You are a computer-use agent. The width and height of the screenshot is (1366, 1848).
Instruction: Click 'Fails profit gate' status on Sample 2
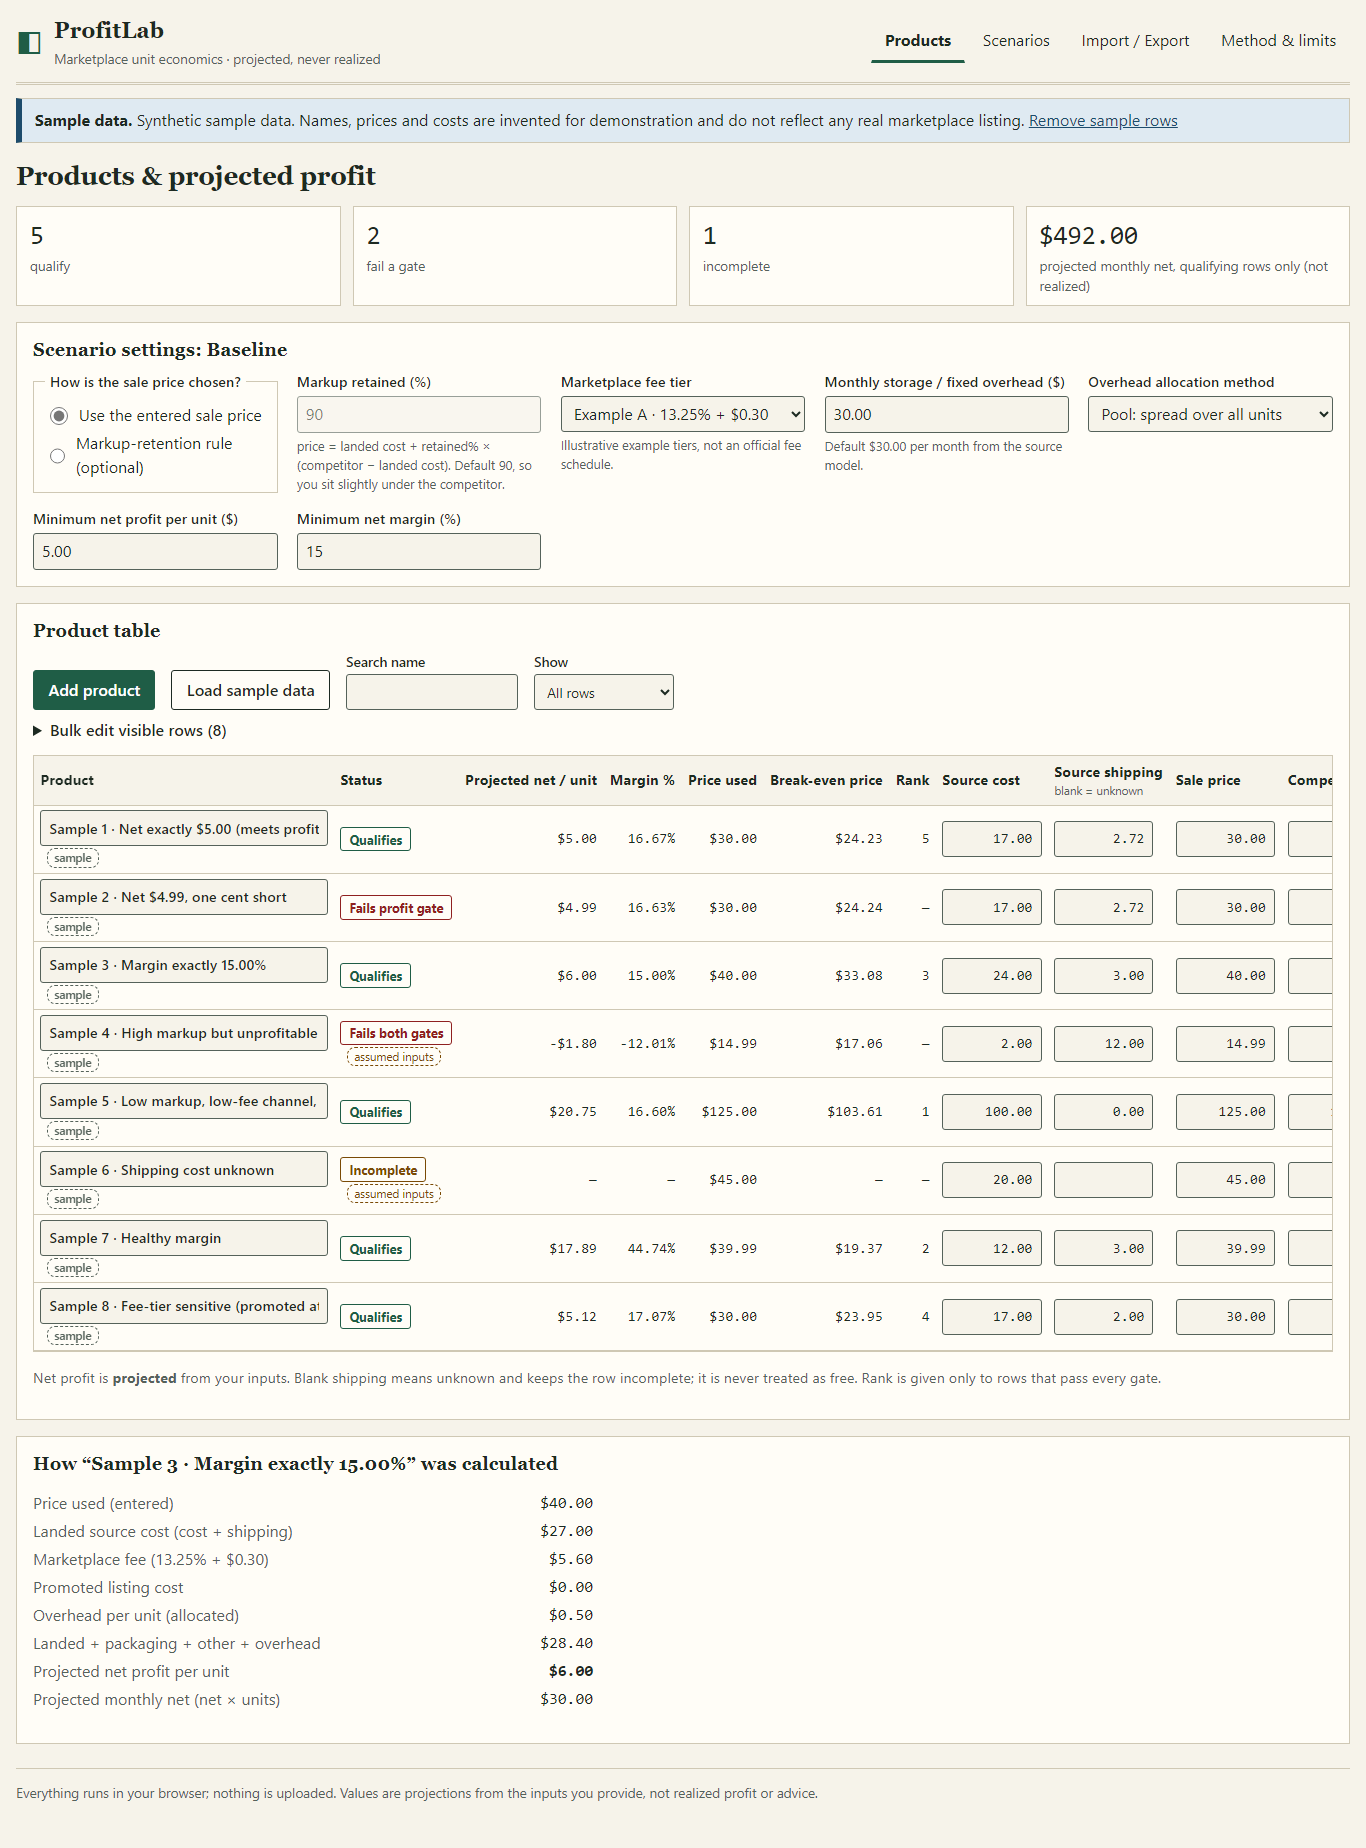coord(396,908)
